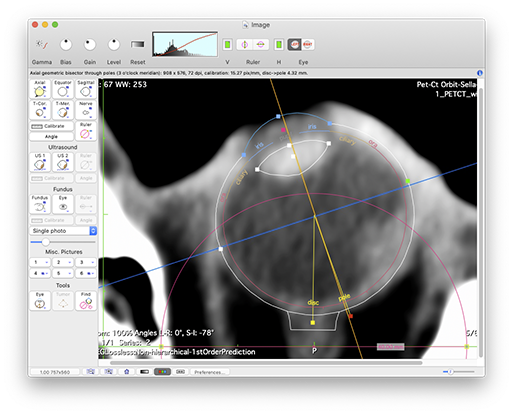Open the US 2 ultrasound tool
The width and height of the screenshot is (513, 414).
63,162
